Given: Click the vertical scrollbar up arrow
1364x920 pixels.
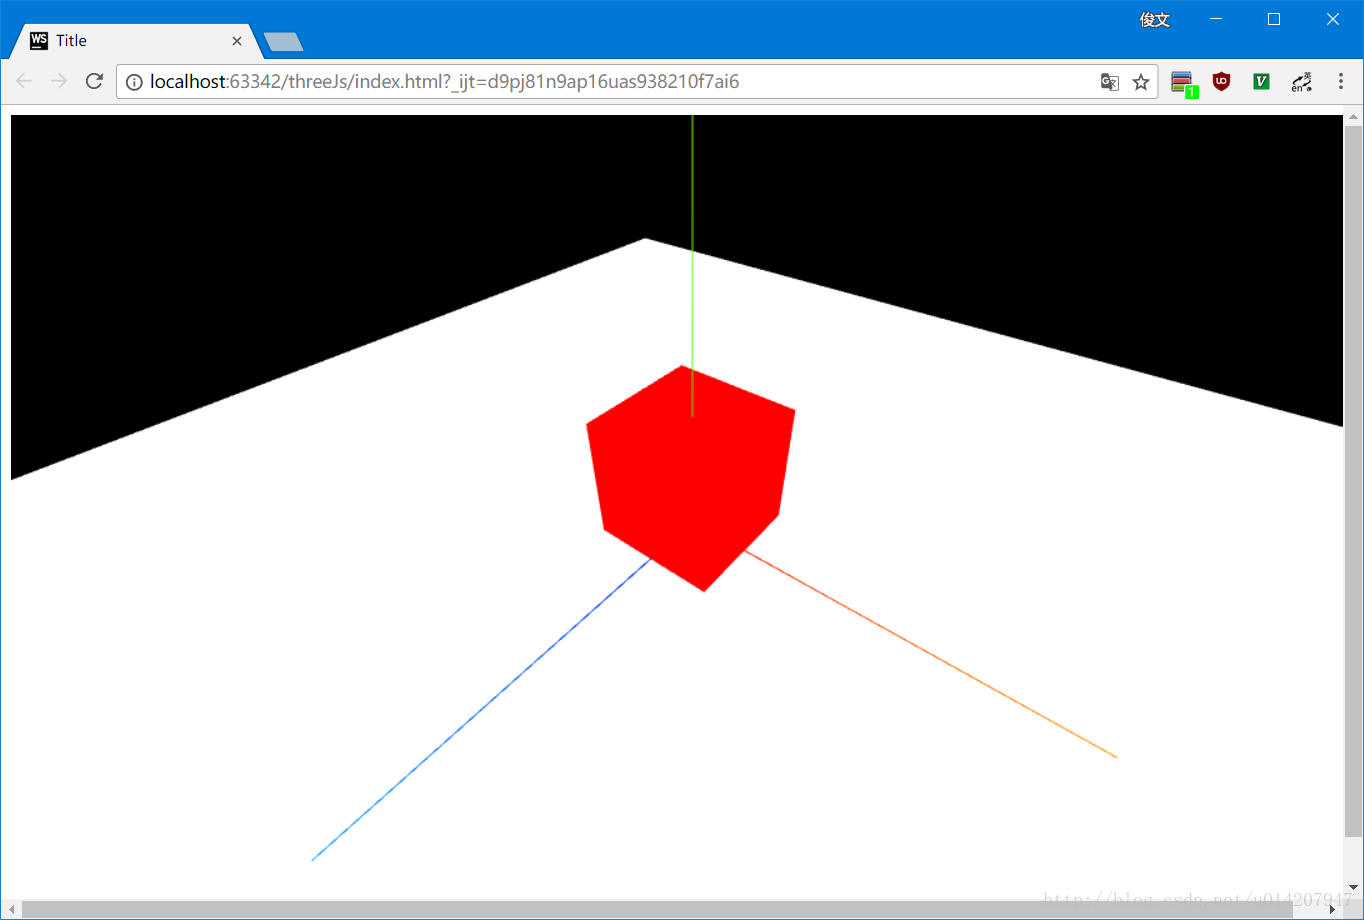Looking at the screenshot, I should pyautogui.click(x=1354, y=118).
